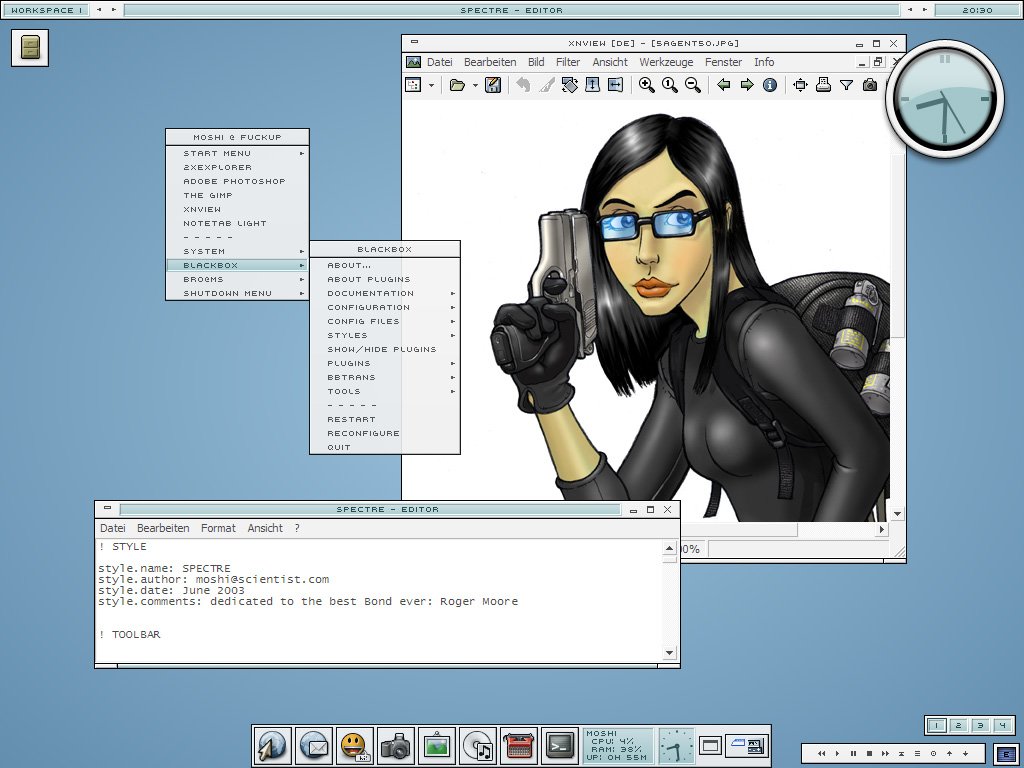The height and width of the screenshot is (768, 1024).
Task: Select Reconfigure in the Blackbox menu
Action: [385, 434]
